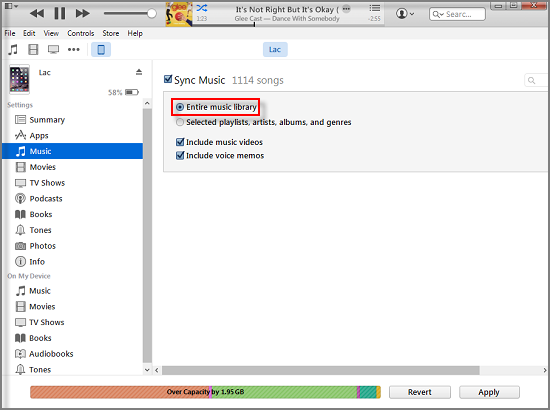Open the Up Next list icon

tap(375, 8)
